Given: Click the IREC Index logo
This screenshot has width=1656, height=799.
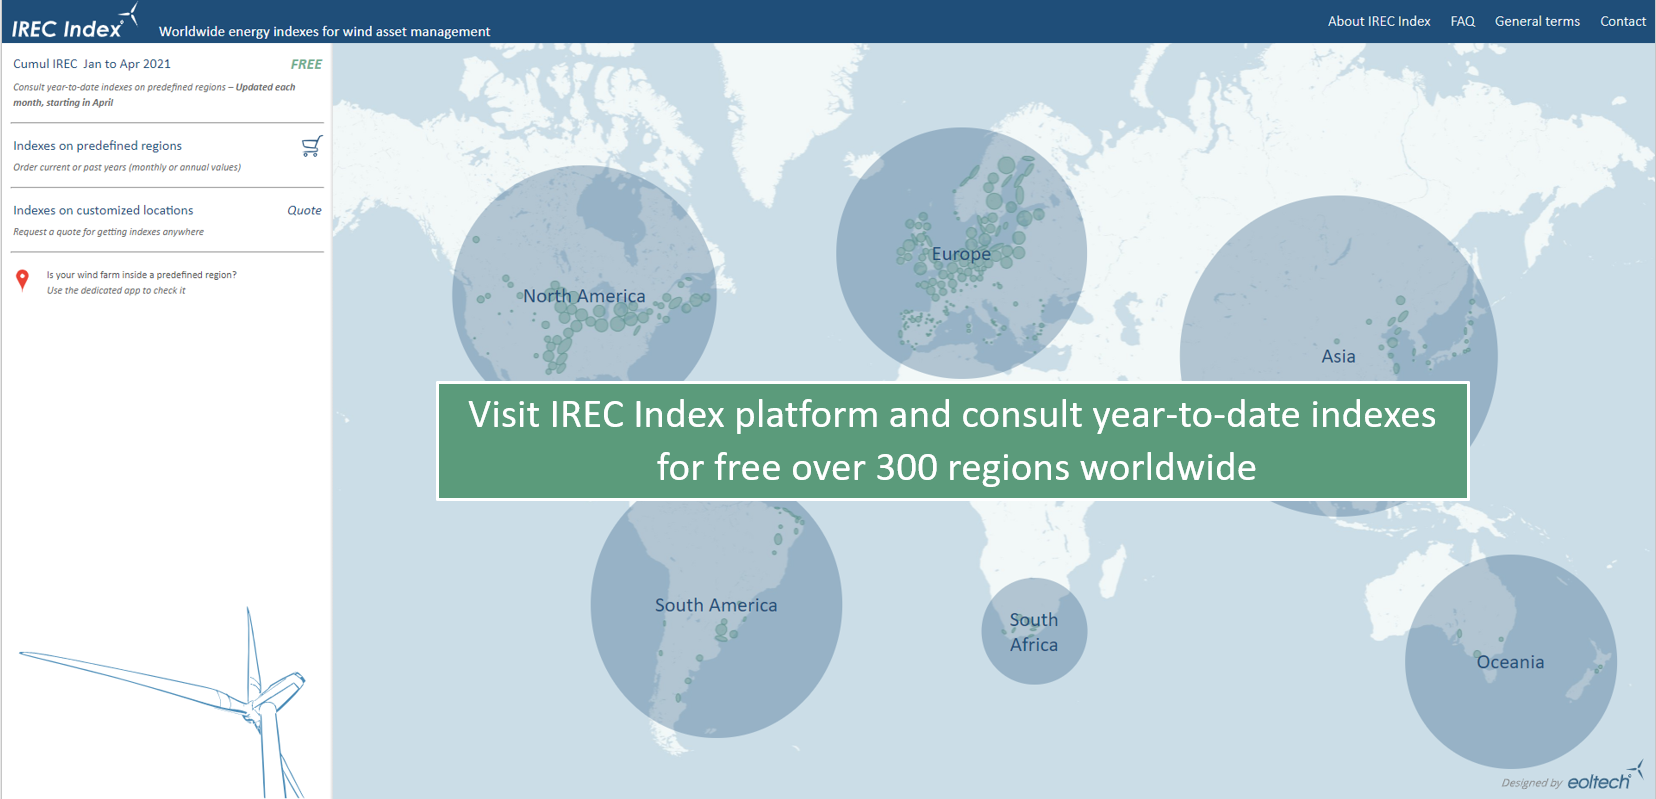Looking at the screenshot, I should (x=75, y=22).
